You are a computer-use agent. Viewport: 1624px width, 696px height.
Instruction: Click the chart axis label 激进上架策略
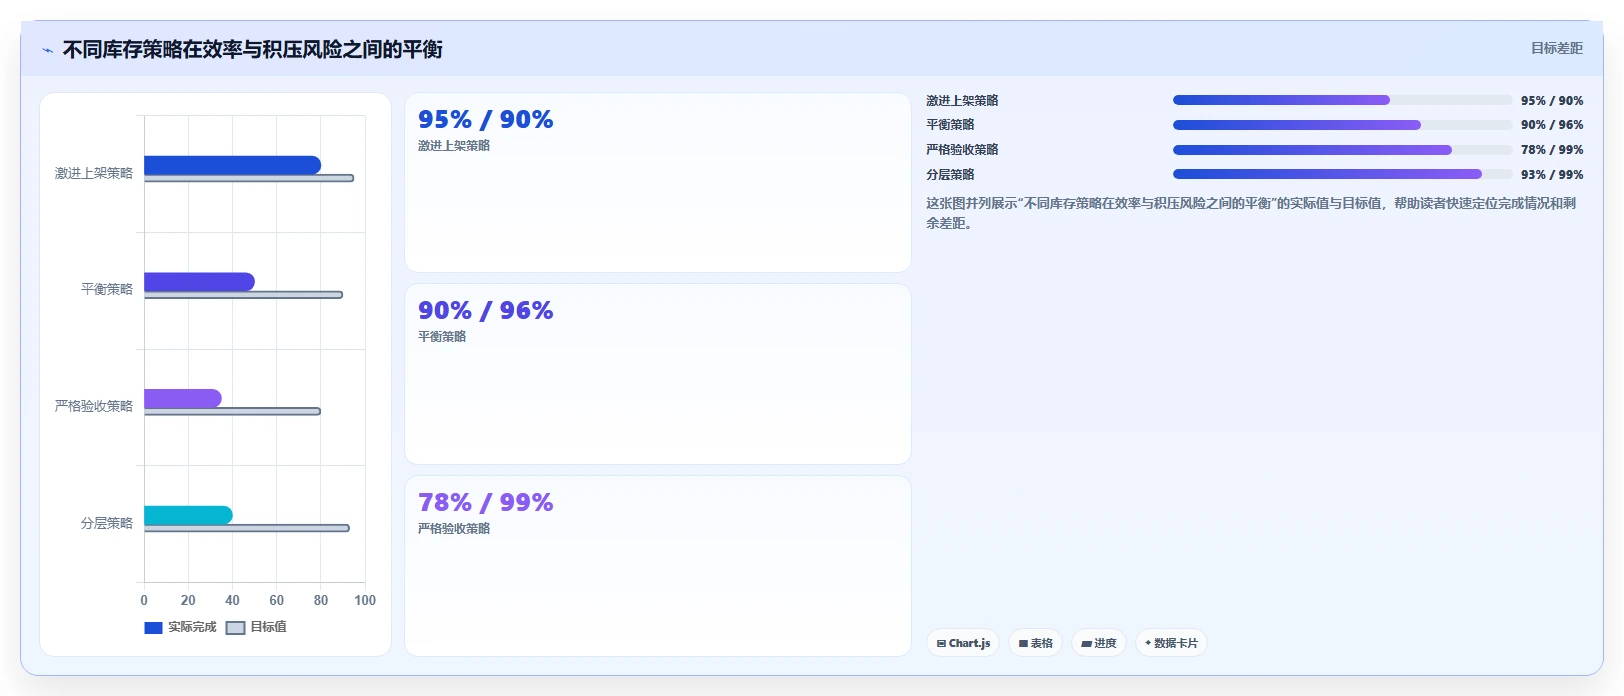94,173
